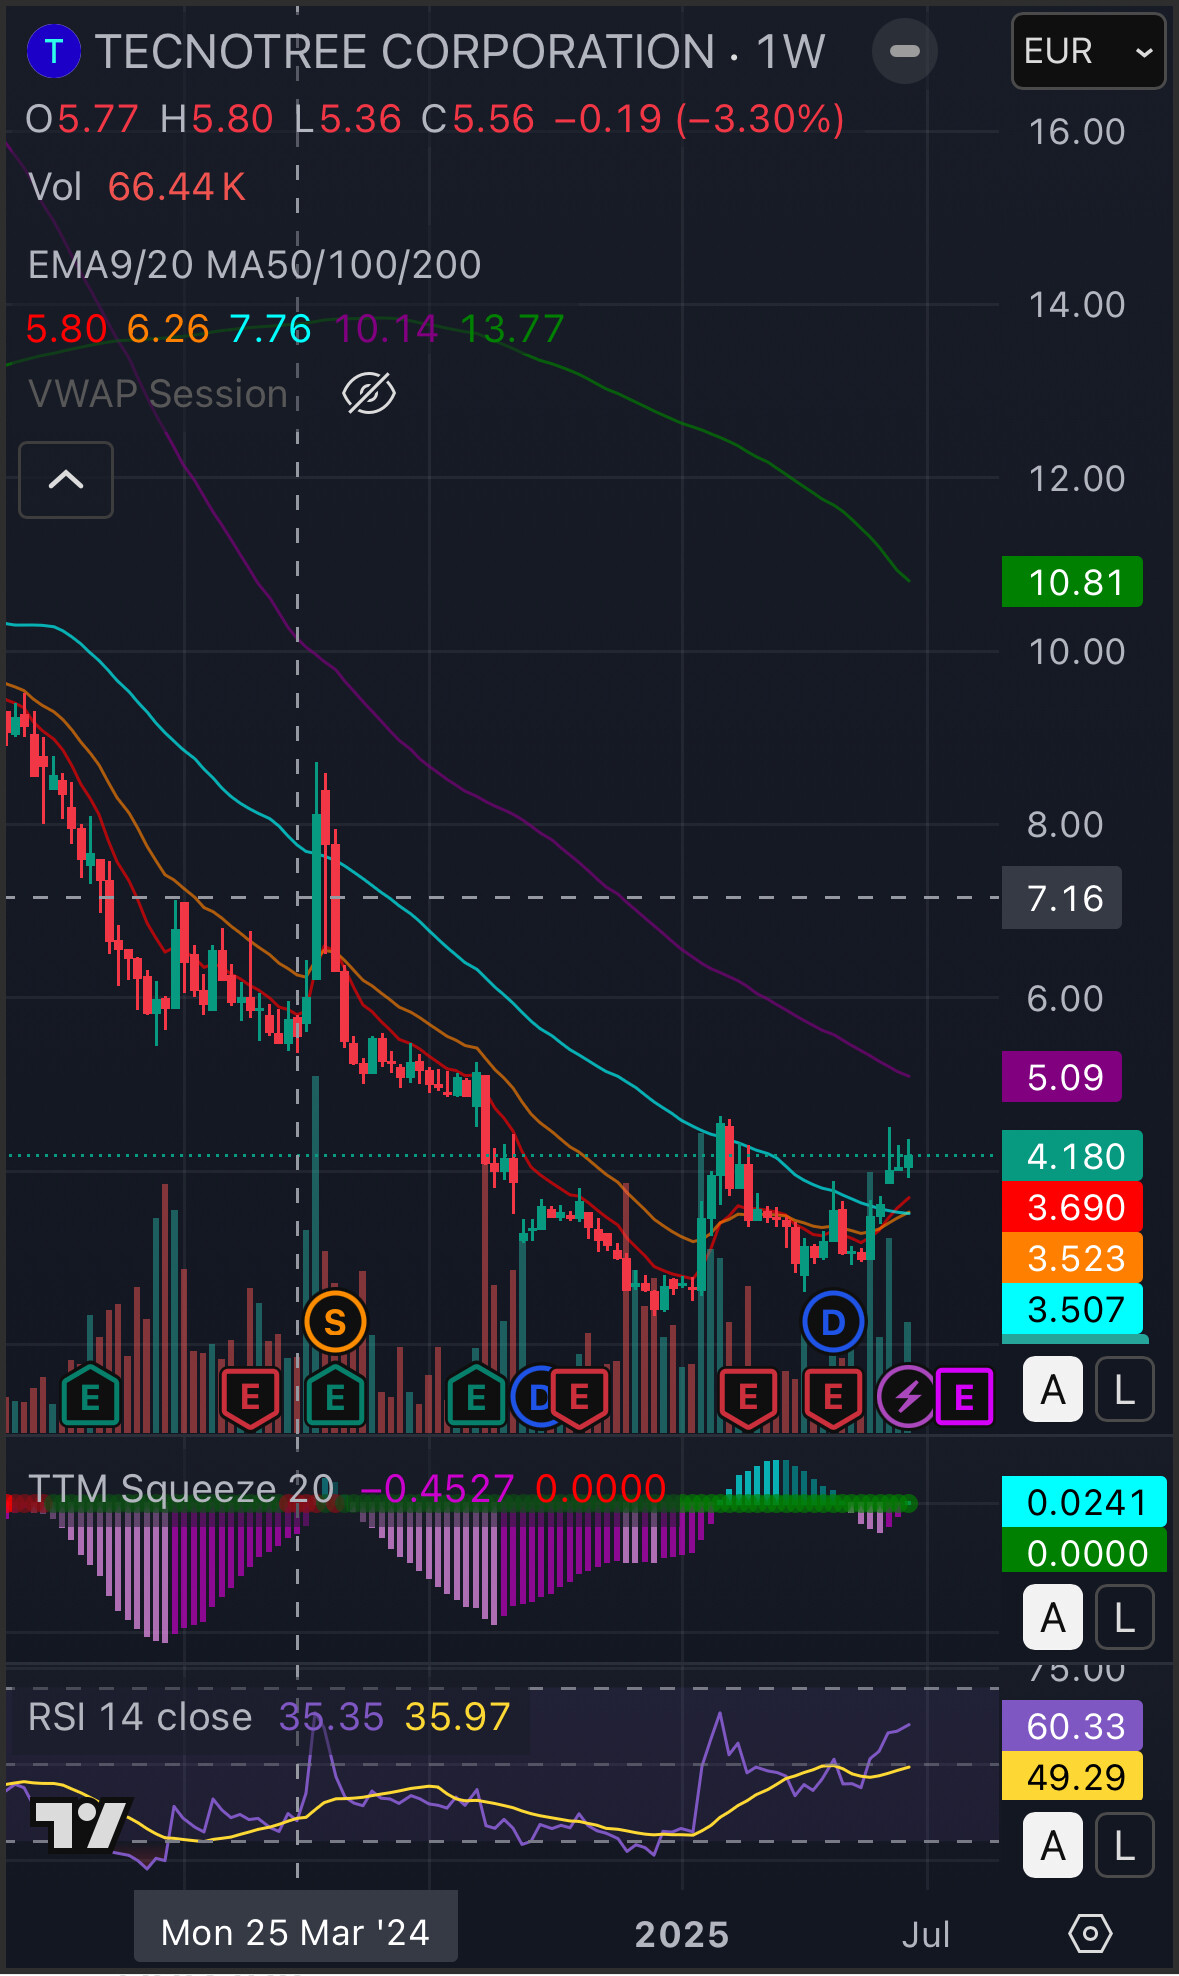Viewport: 1179px width, 1976px height.
Task: Collapse the indicator legend with chevron
Action: [66, 480]
